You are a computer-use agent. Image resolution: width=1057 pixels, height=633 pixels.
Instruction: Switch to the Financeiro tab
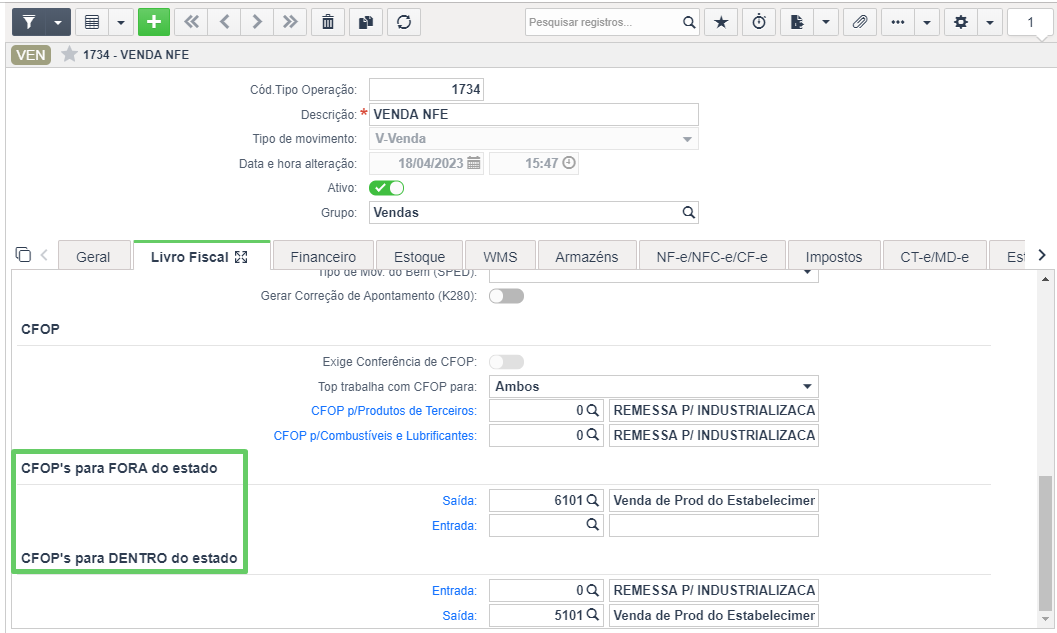click(323, 257)
